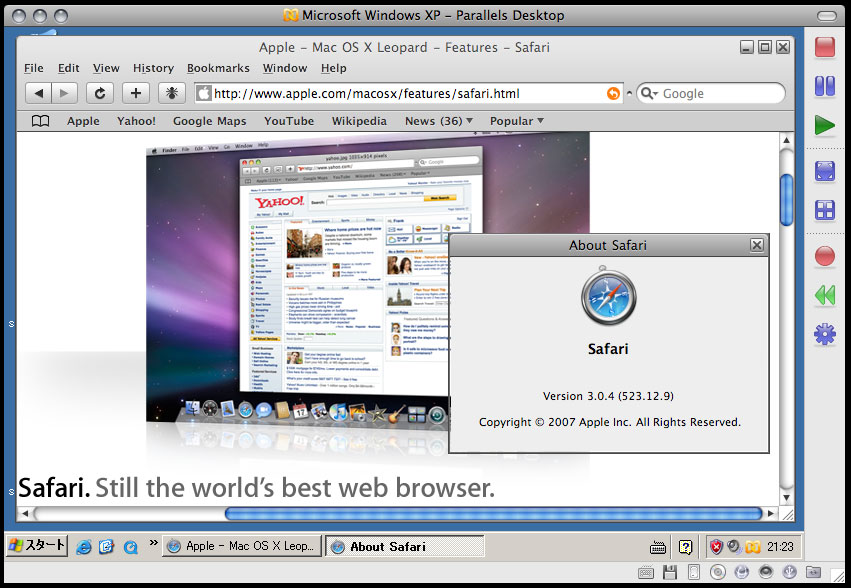The height and width of the screenshot is (588, 851).
Task: Stop the virtual machine with red square
Action: pos(824,47)
